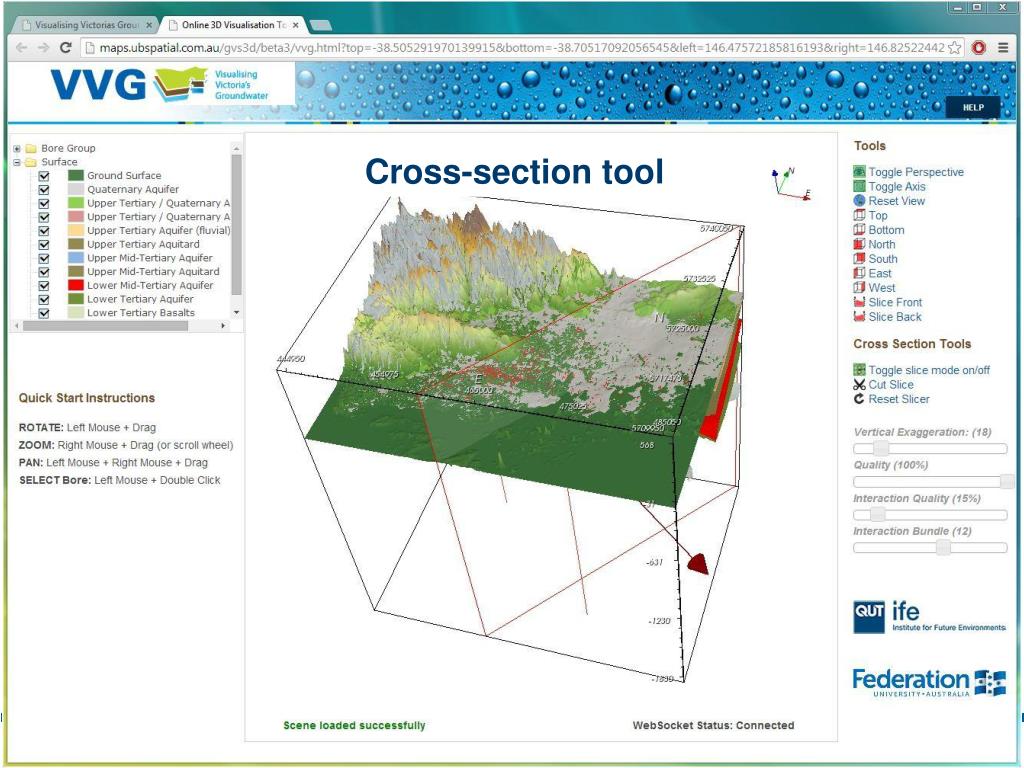Viewport: 1024px width, 768px height.
Task: Uncheck the Upper Tertiary Aquitard layer
Action: point(44,244)
